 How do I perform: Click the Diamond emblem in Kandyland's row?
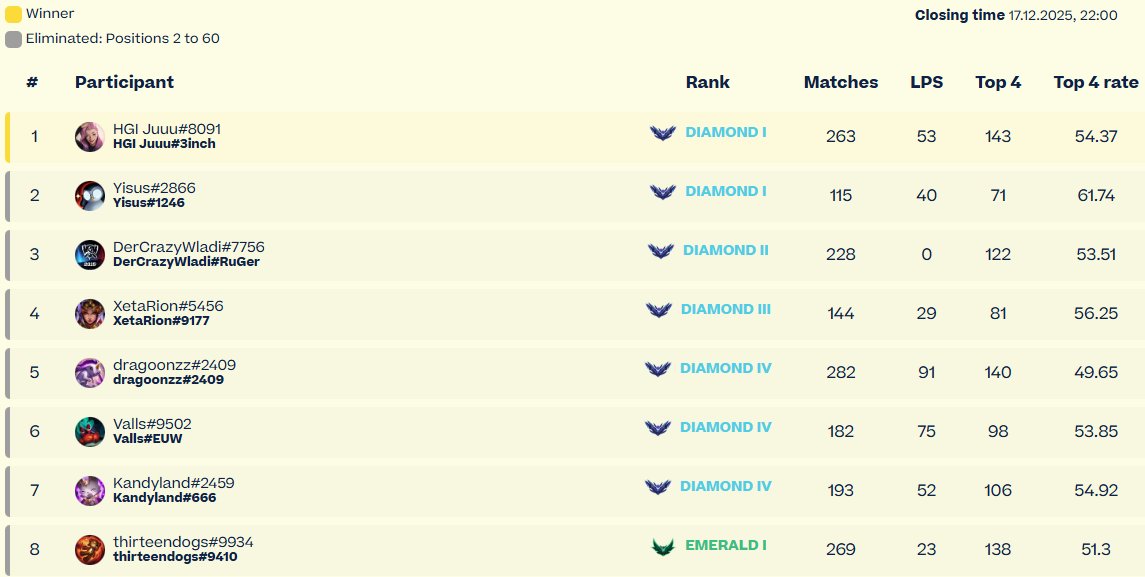(x=658, y=487)
